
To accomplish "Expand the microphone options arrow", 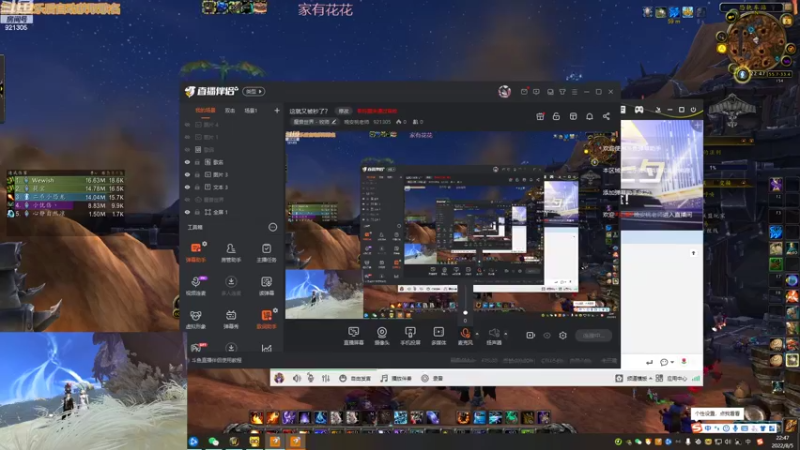I will point(477,334).
